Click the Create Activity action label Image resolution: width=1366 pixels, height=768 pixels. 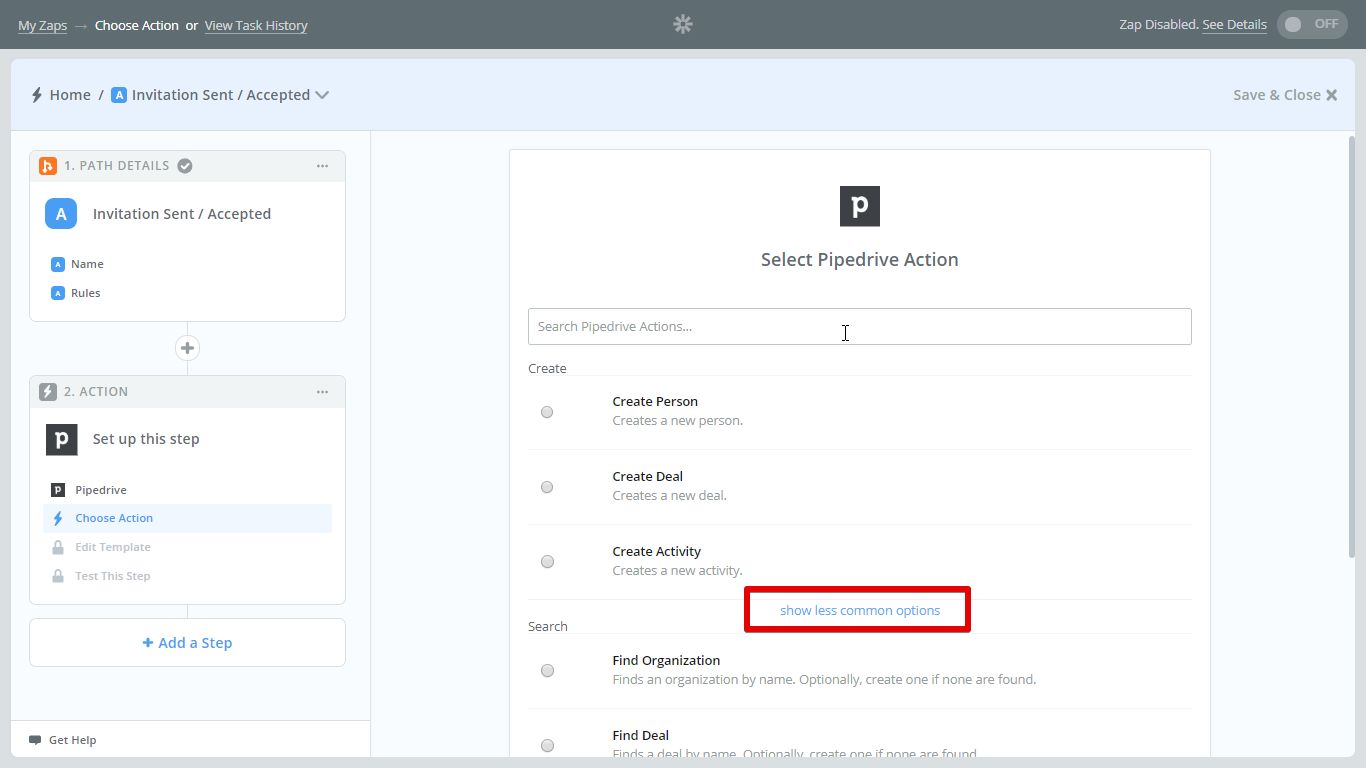point(657,552)
